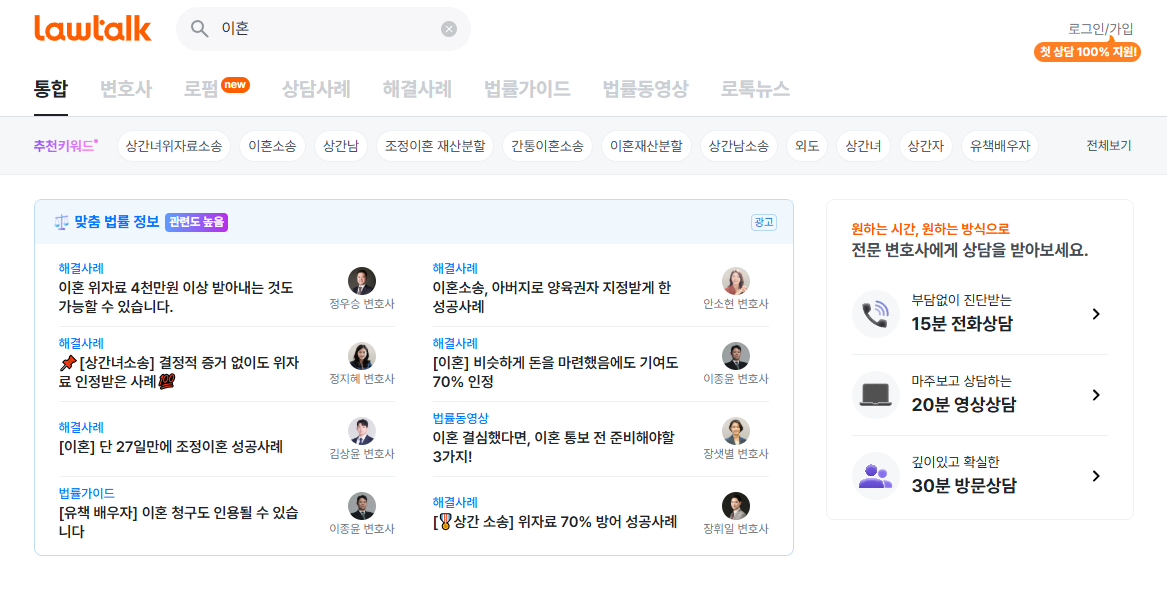Click the phone icon beside 15분 전화상담
Viewport: 1167px width, 596px height.
click(x=876, y=314)
